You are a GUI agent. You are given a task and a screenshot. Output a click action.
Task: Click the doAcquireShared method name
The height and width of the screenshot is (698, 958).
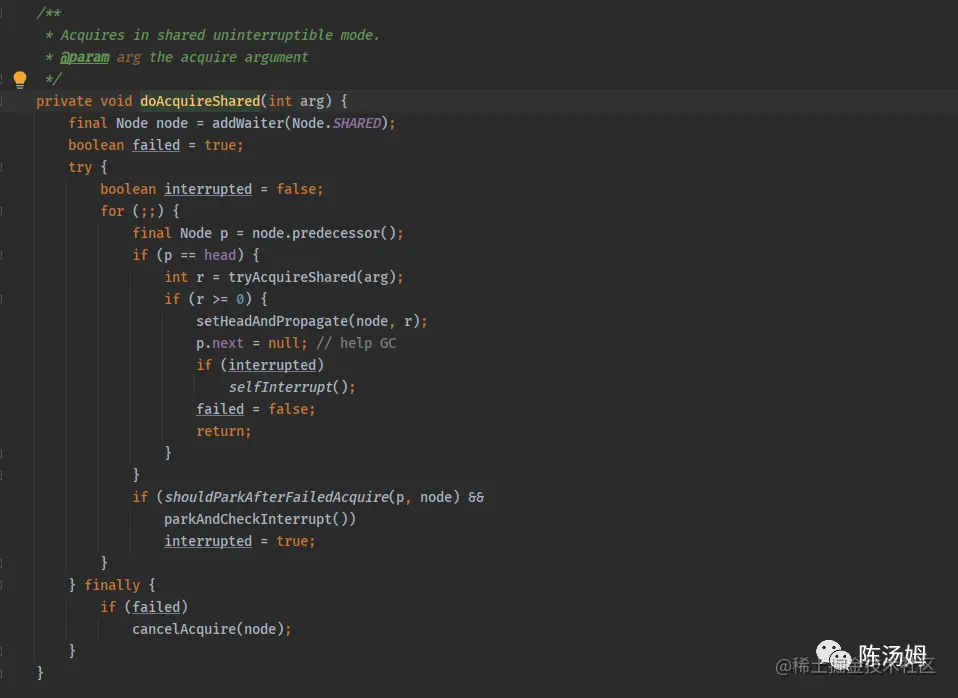[199, 101]
